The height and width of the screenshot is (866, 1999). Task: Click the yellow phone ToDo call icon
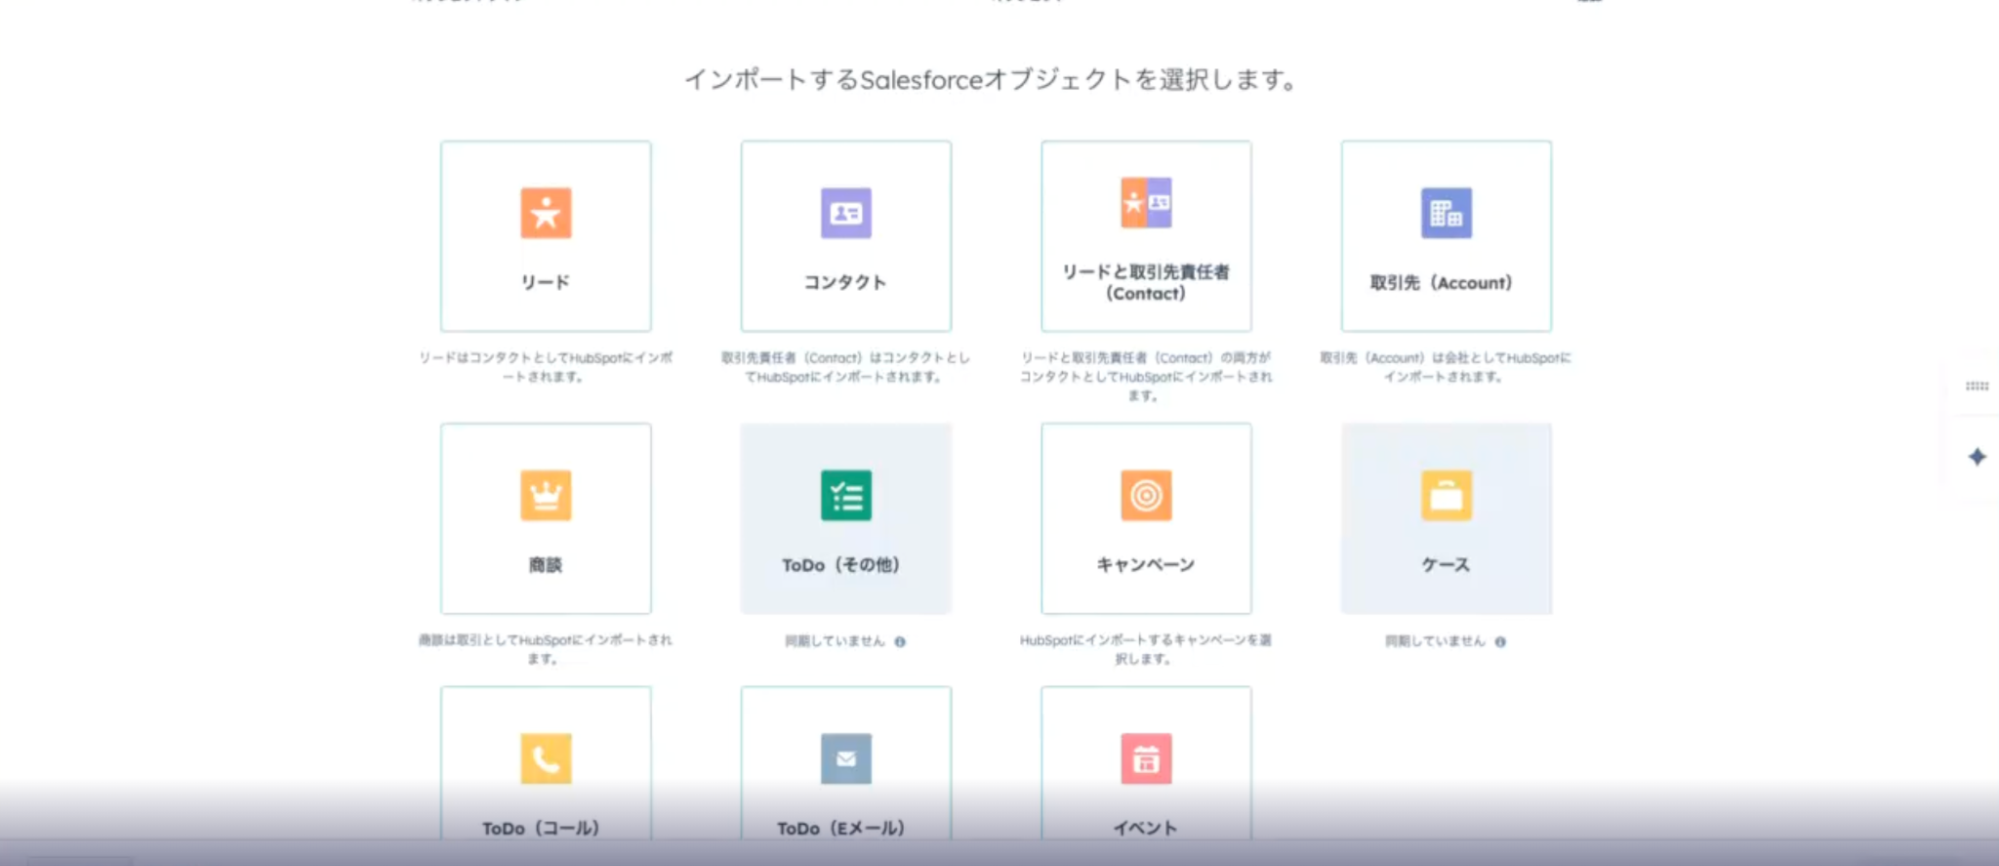546,759
